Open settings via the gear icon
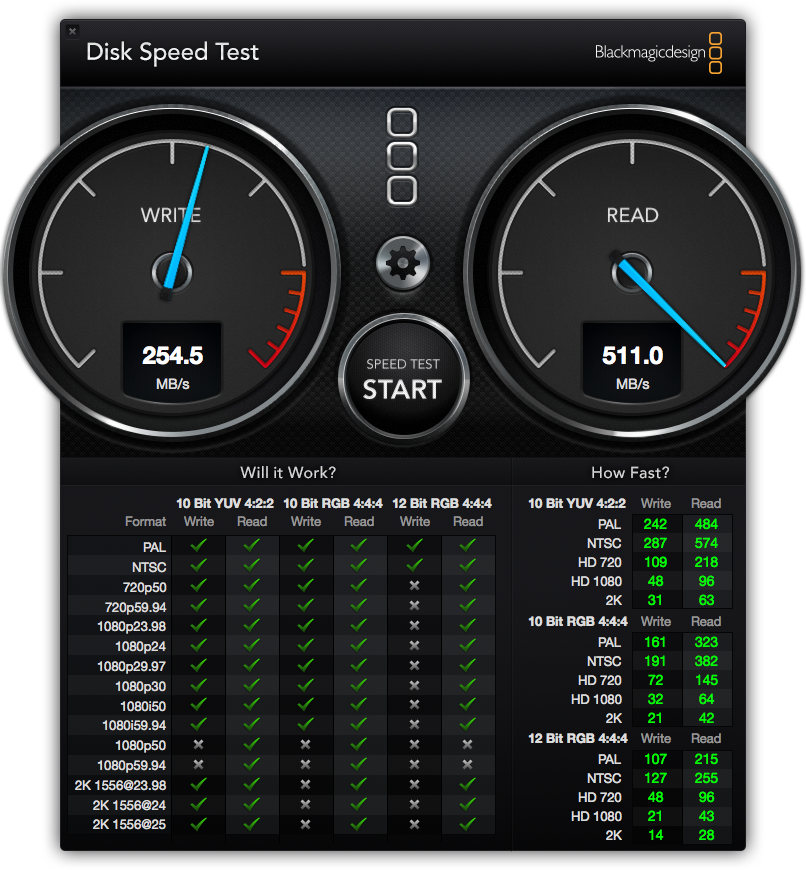 tap(403, 264)
